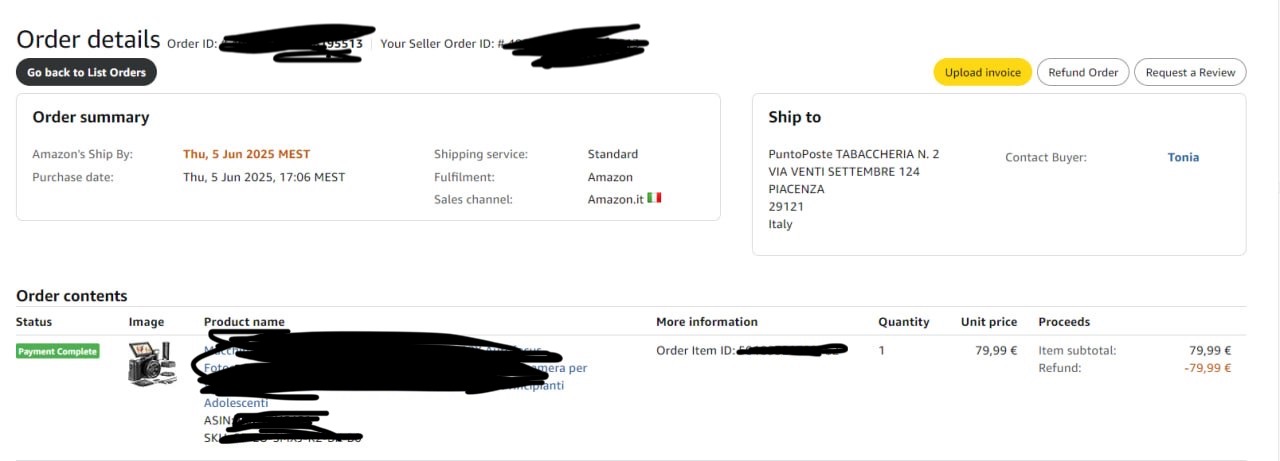Click the Unit price column header

click(989, 322)
